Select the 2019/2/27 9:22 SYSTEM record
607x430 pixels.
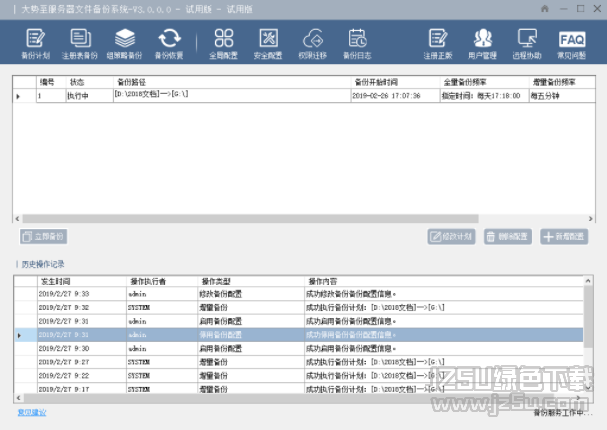point(298,375)
